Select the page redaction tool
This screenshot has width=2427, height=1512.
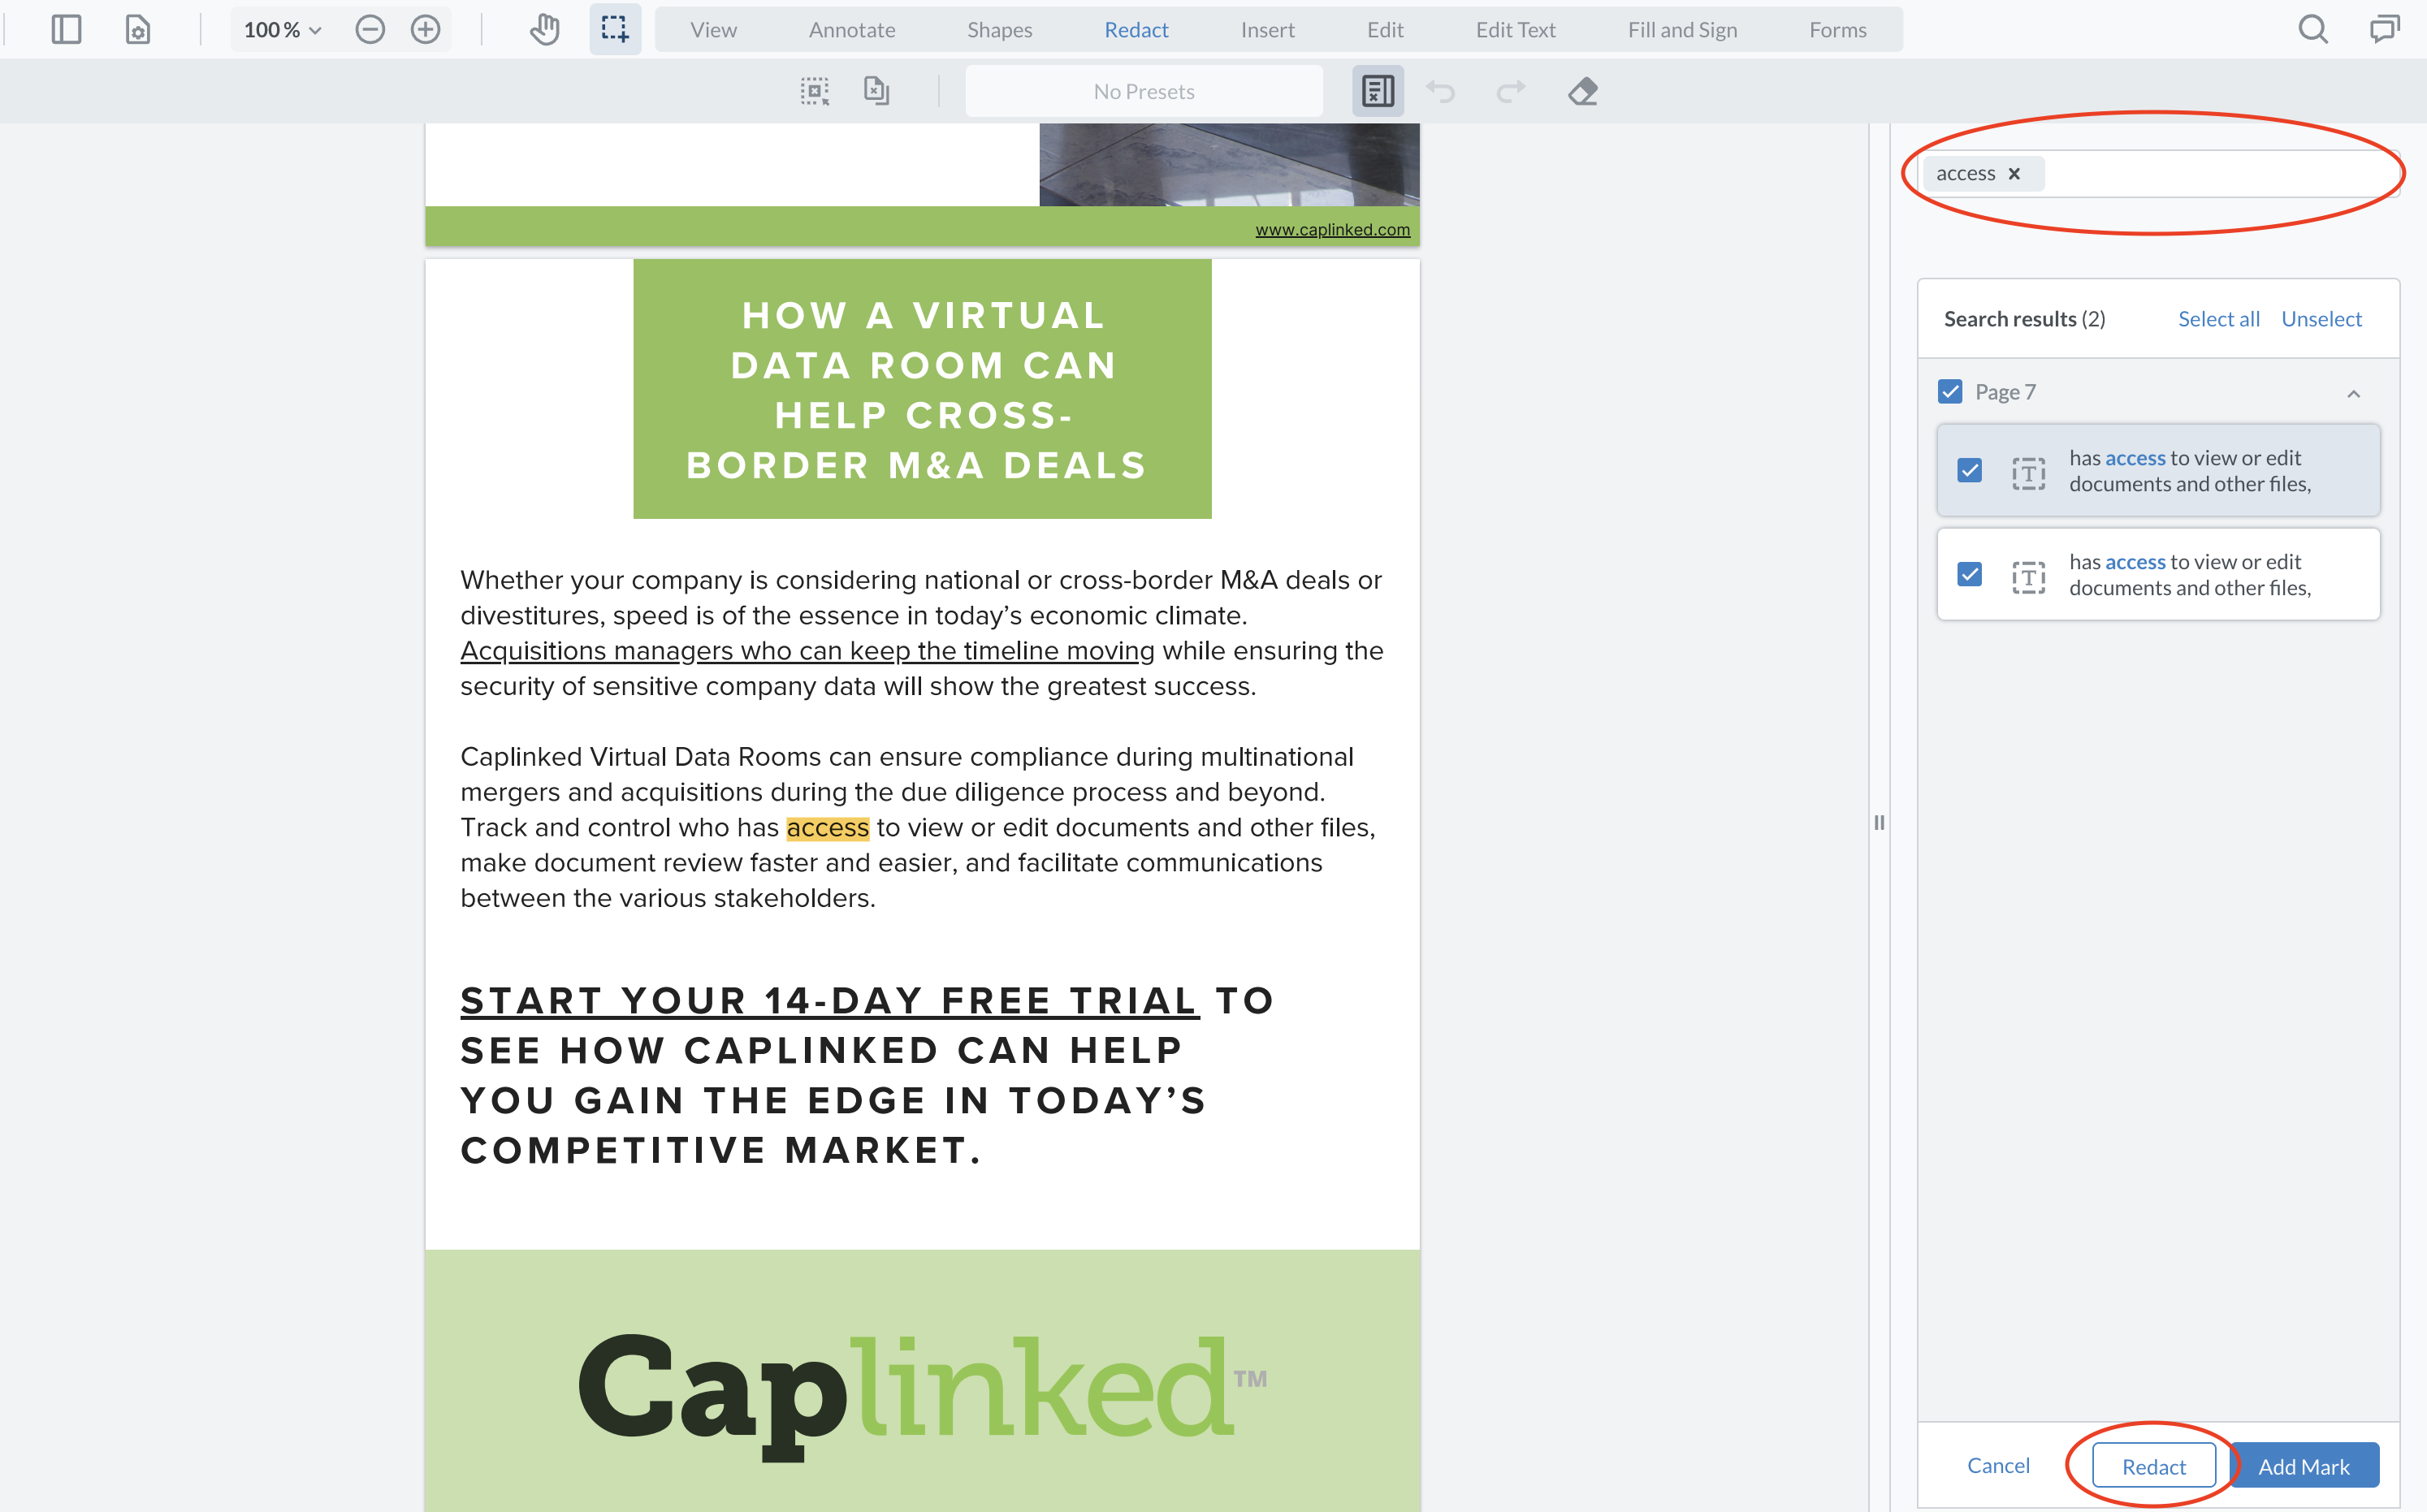[x=877, y=91]
